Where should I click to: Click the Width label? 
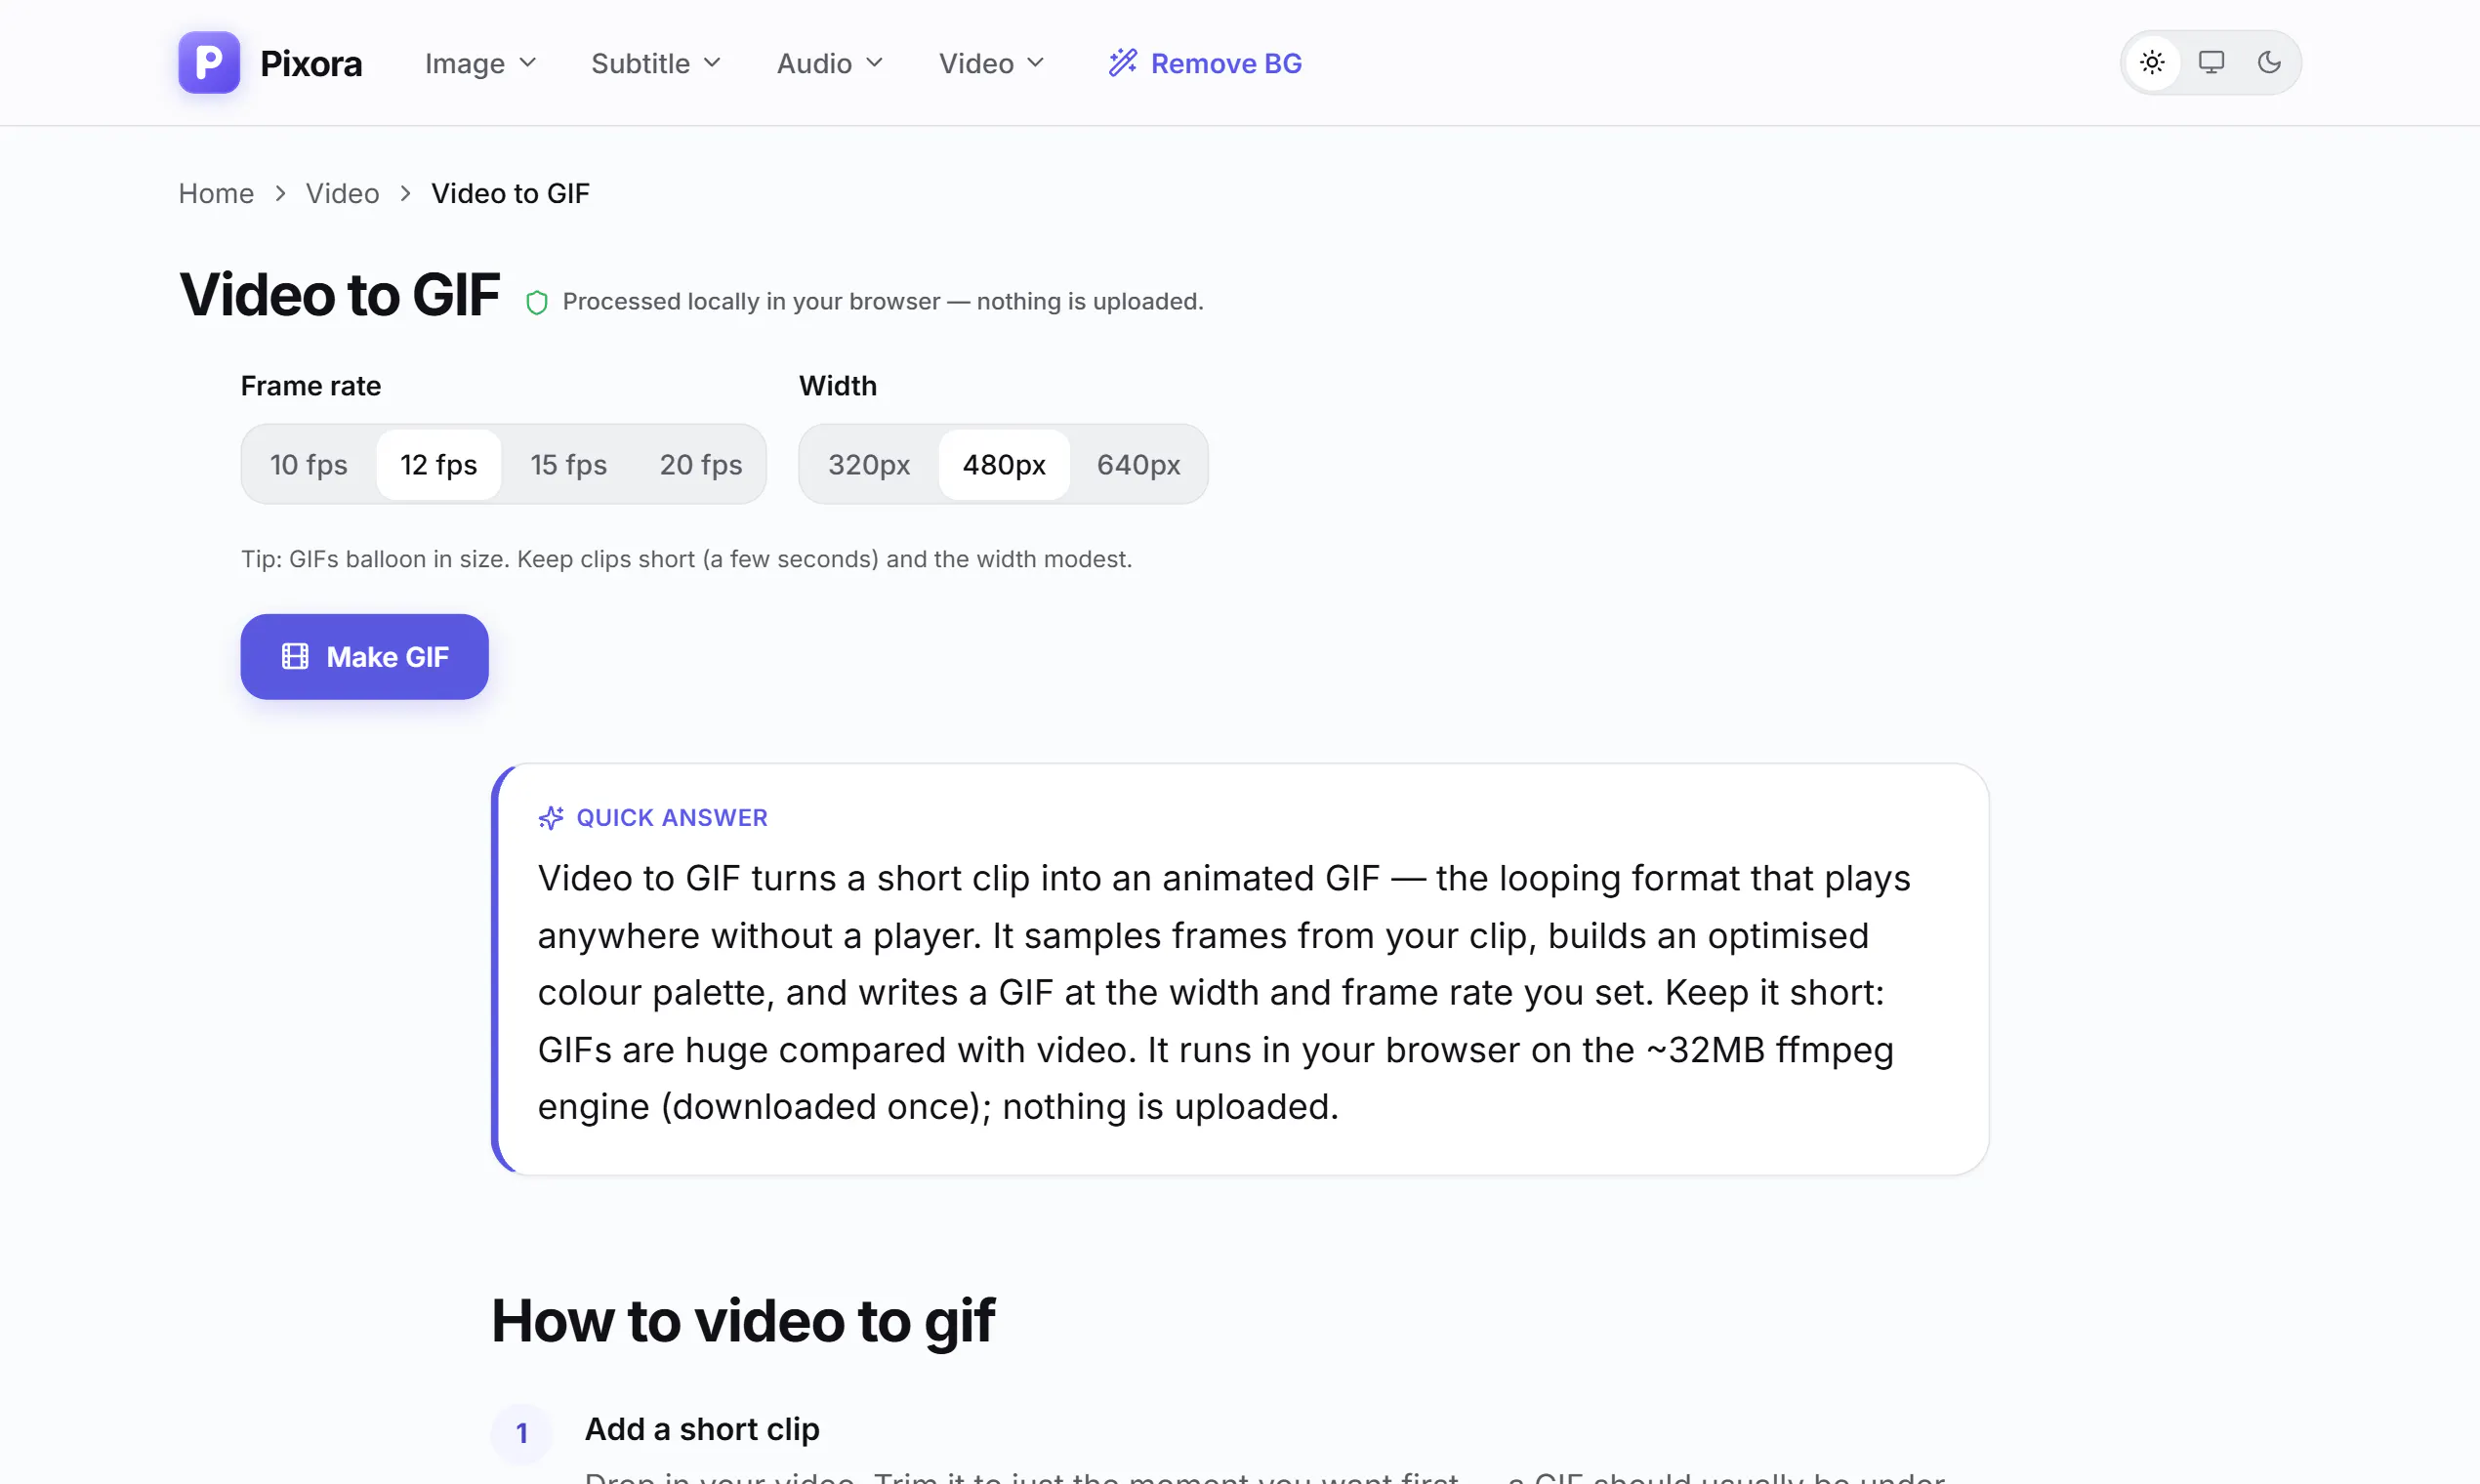pos(838,386)
